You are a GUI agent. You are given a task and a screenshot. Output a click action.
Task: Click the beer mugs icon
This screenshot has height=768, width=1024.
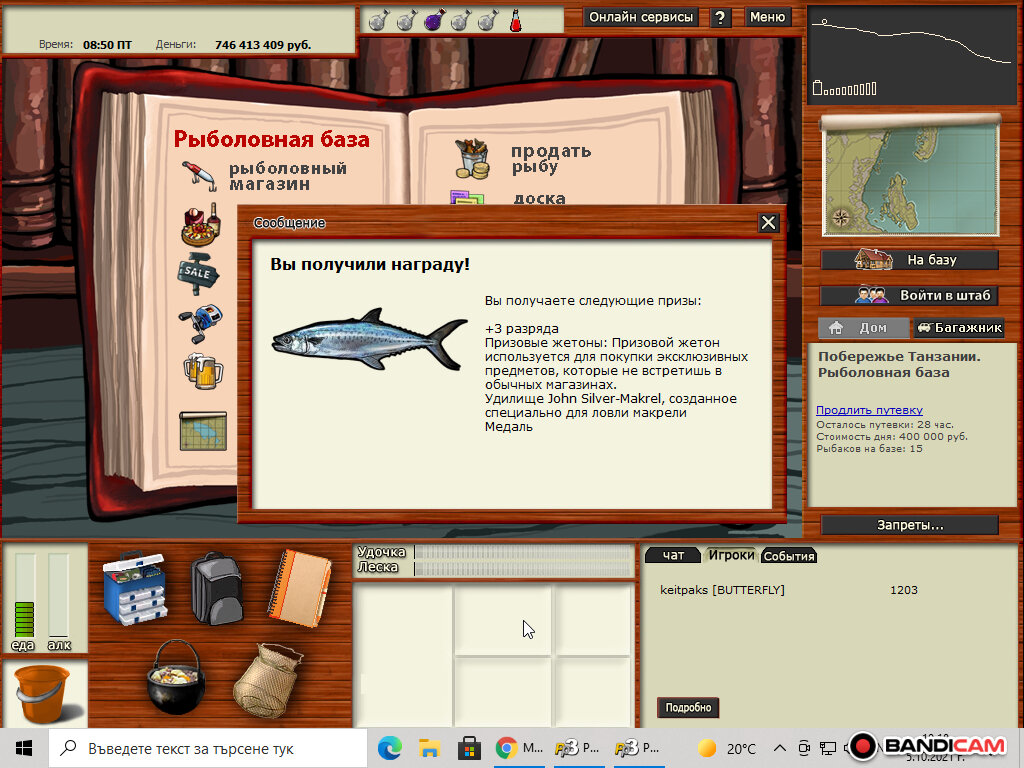[x=203, y=369]
